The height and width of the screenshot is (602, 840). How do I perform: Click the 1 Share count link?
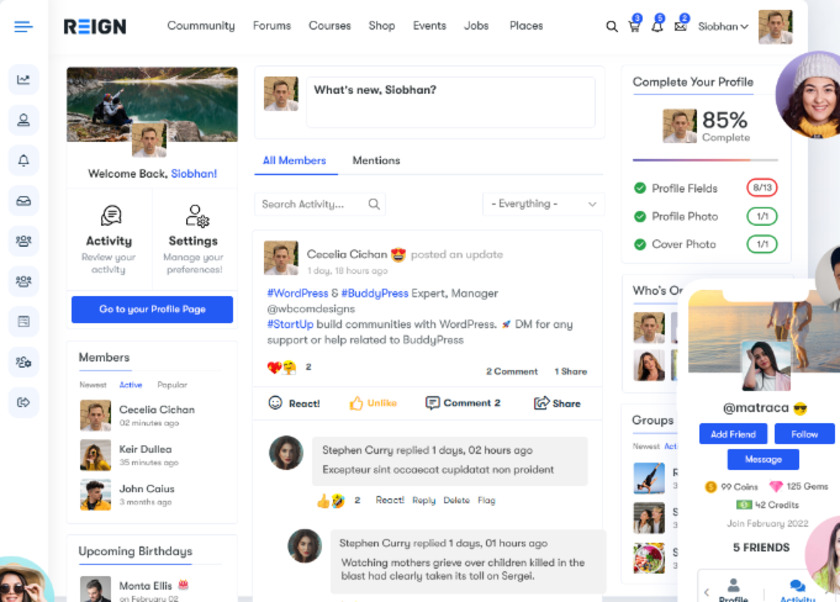[x=571, y=372]
